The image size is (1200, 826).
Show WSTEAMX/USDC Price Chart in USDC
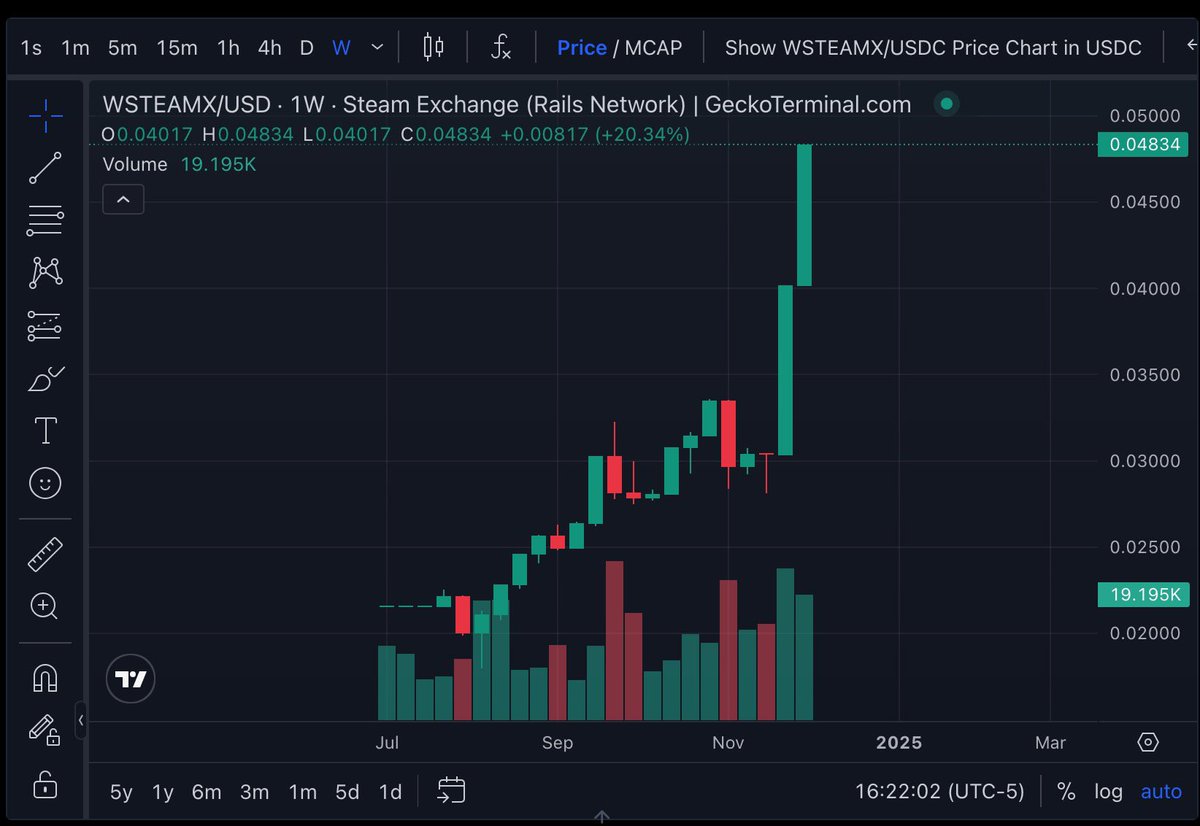(x=933, y=47)
